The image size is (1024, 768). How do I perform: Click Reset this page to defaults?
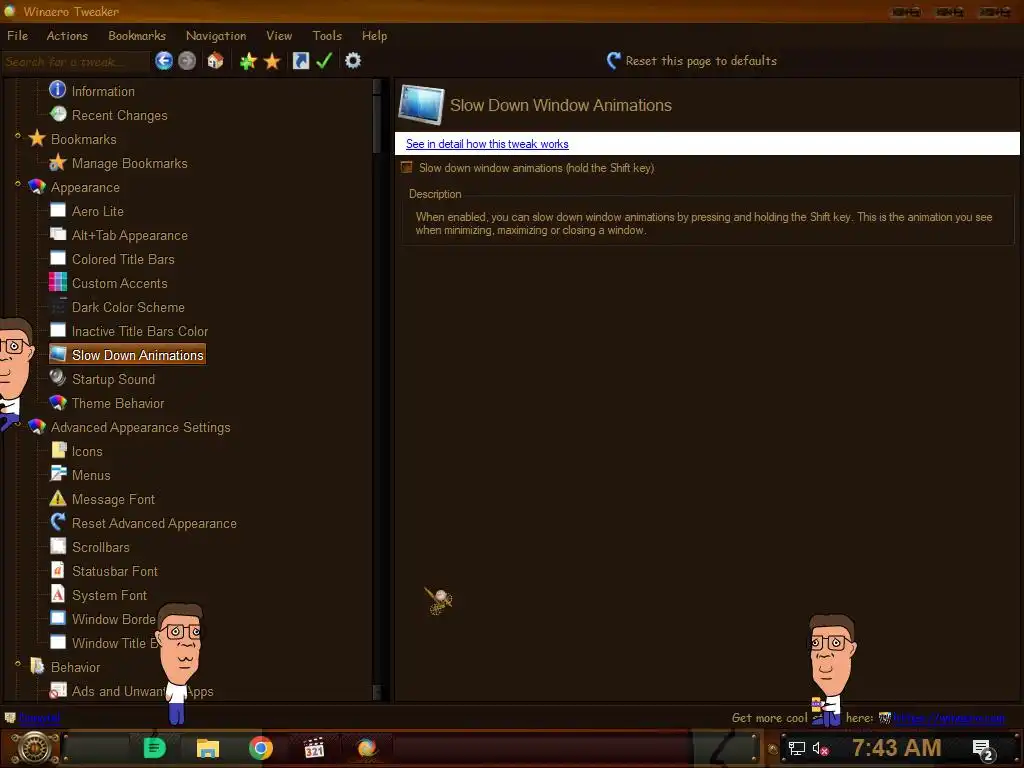pyautogui.click(x=692, y=61)
